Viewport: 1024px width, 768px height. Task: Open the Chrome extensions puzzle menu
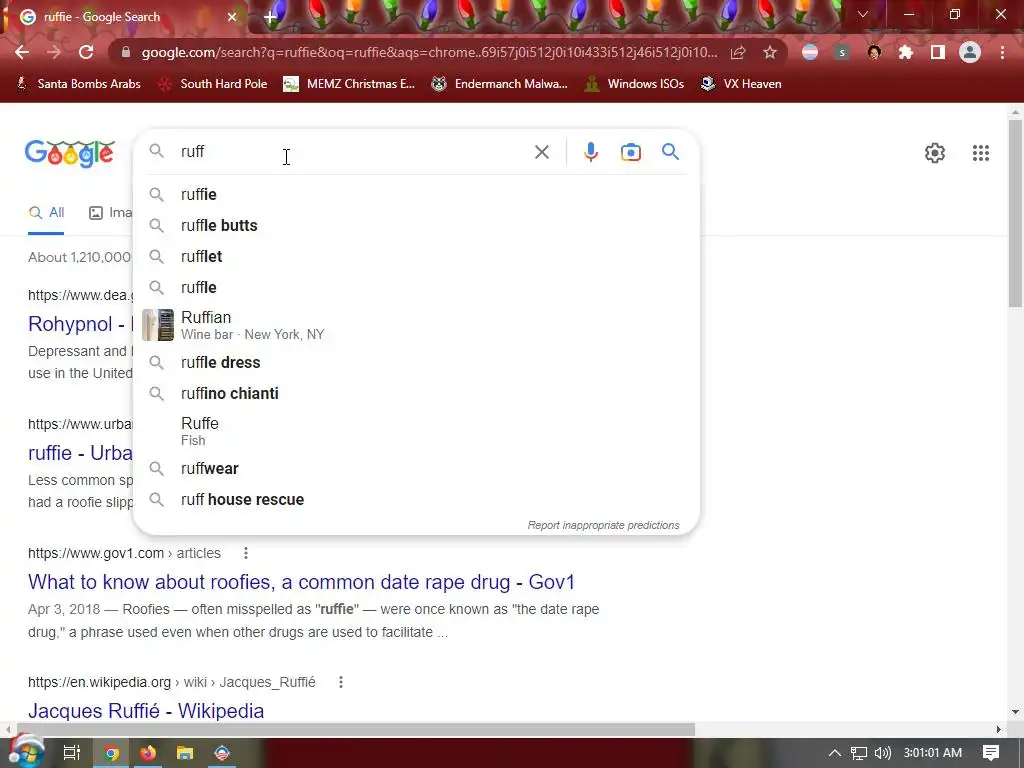point(906,52)
